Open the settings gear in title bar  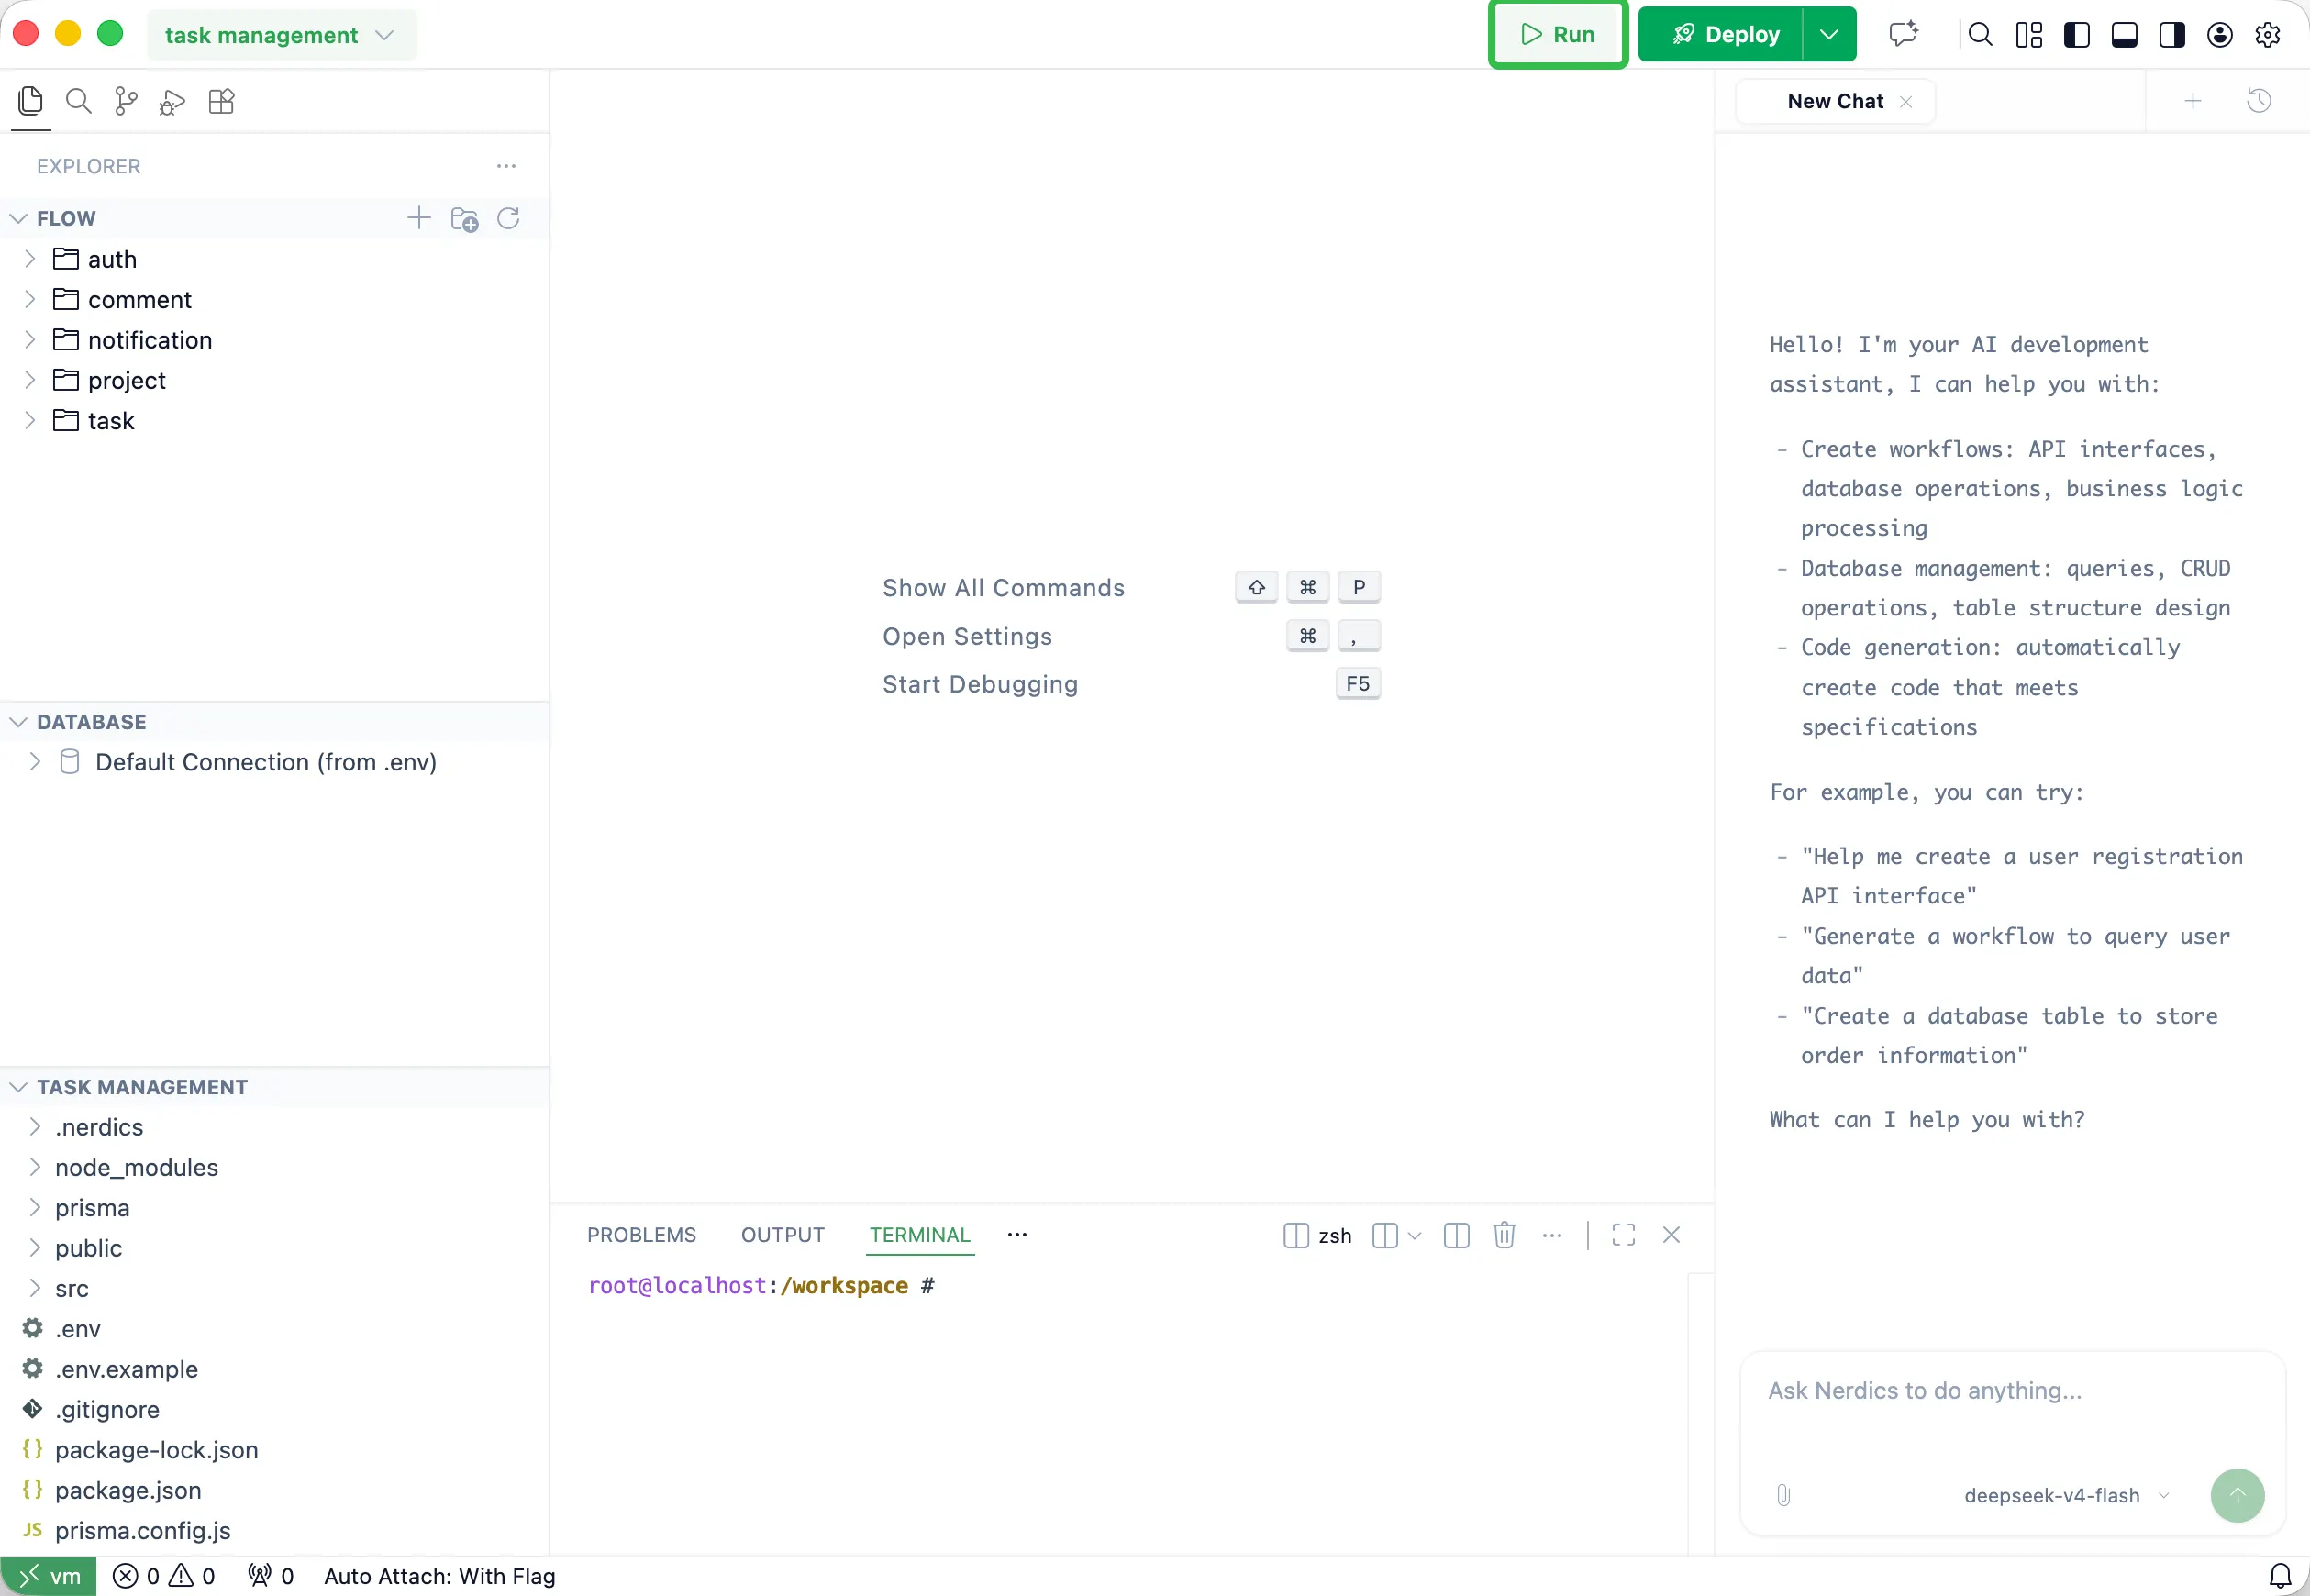coord(2268,35)
